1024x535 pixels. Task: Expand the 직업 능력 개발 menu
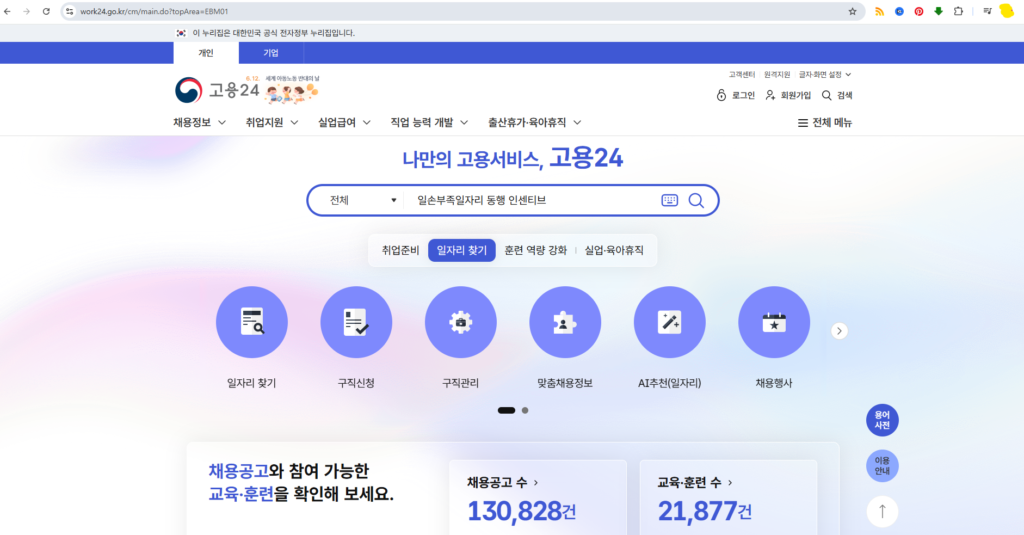430,122
